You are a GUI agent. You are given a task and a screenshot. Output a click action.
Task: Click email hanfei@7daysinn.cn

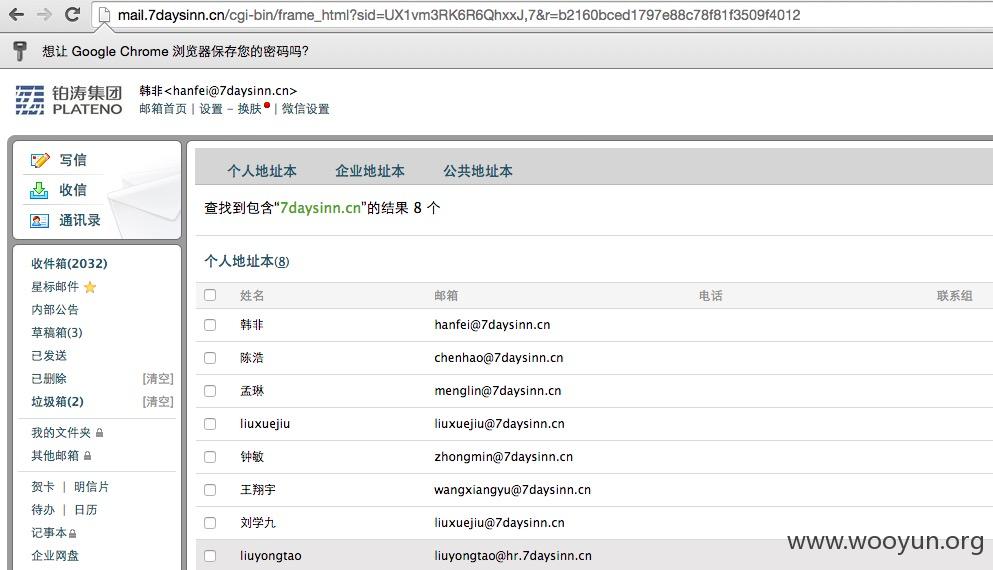point(492,325)
